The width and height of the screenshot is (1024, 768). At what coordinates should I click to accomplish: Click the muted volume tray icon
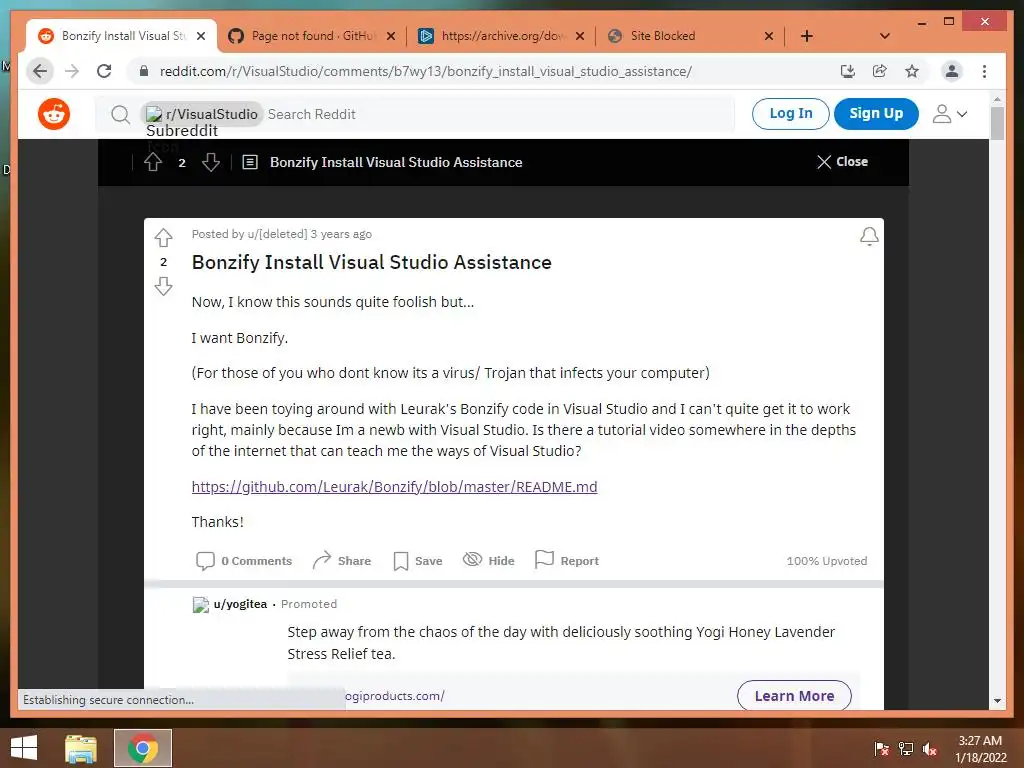coord(930,749)
